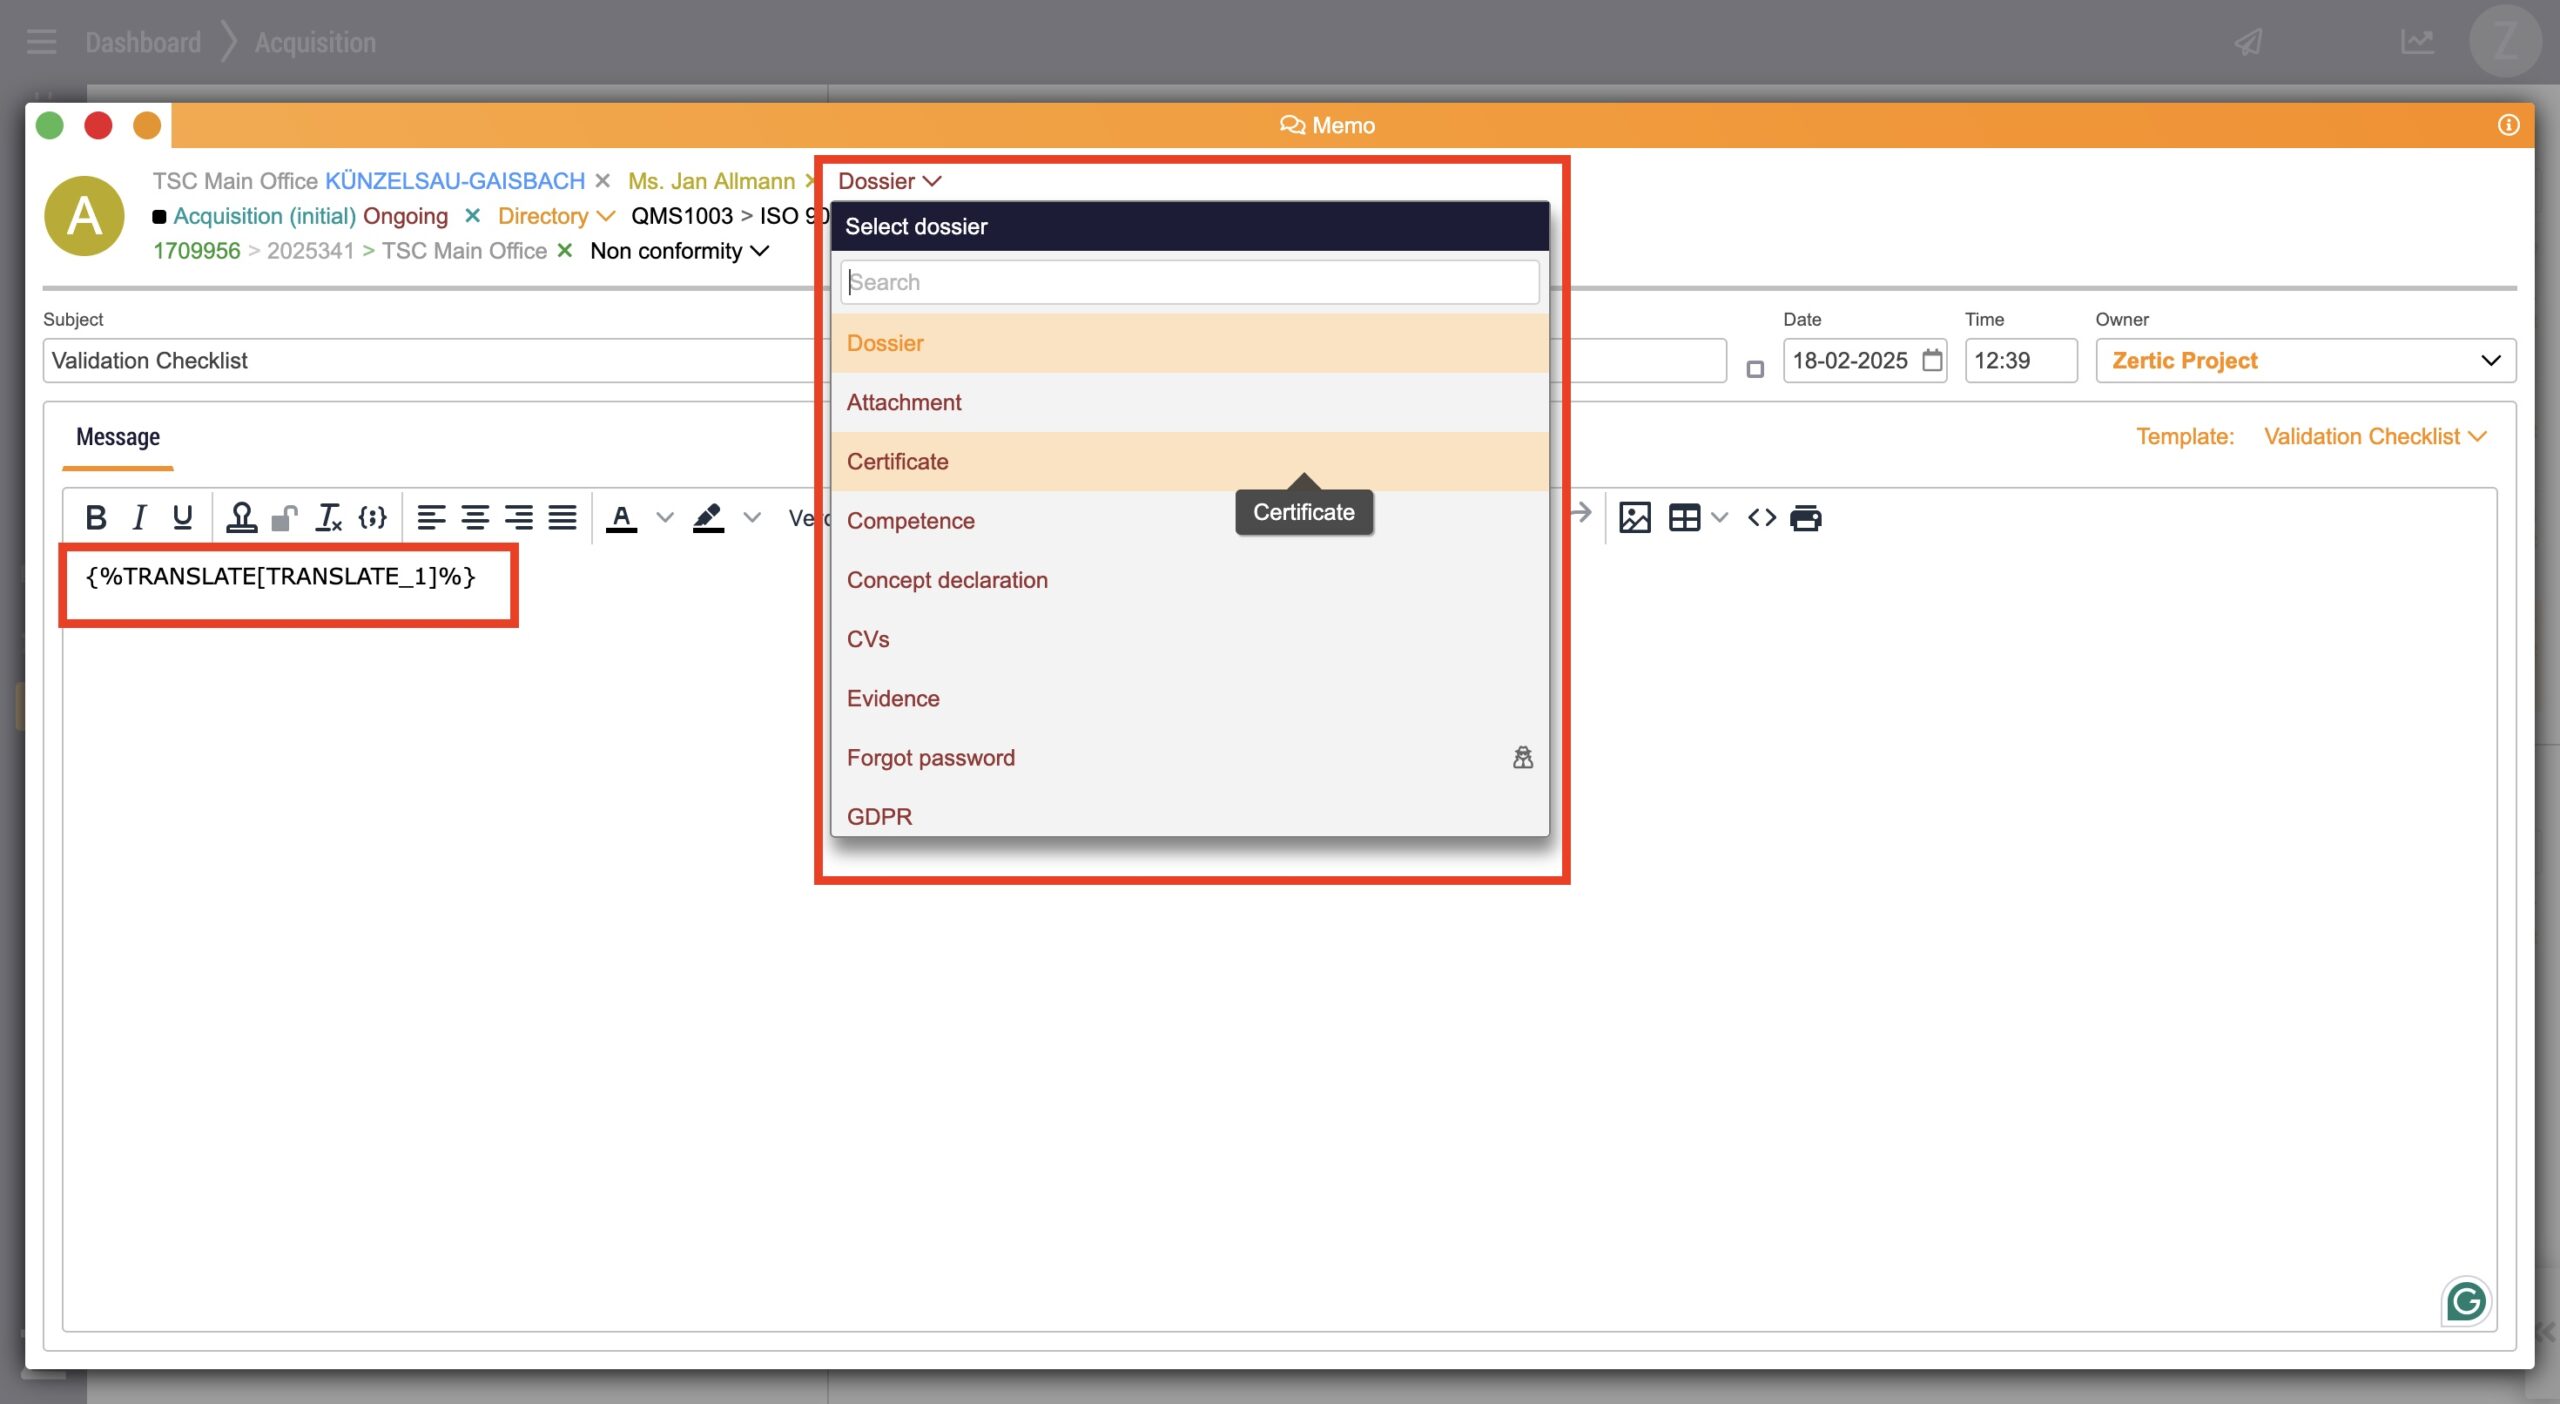The height and width of the screenshot is (1404, 2560).
Task: Select Attachment from the dossier list
Action: point(904,402)
